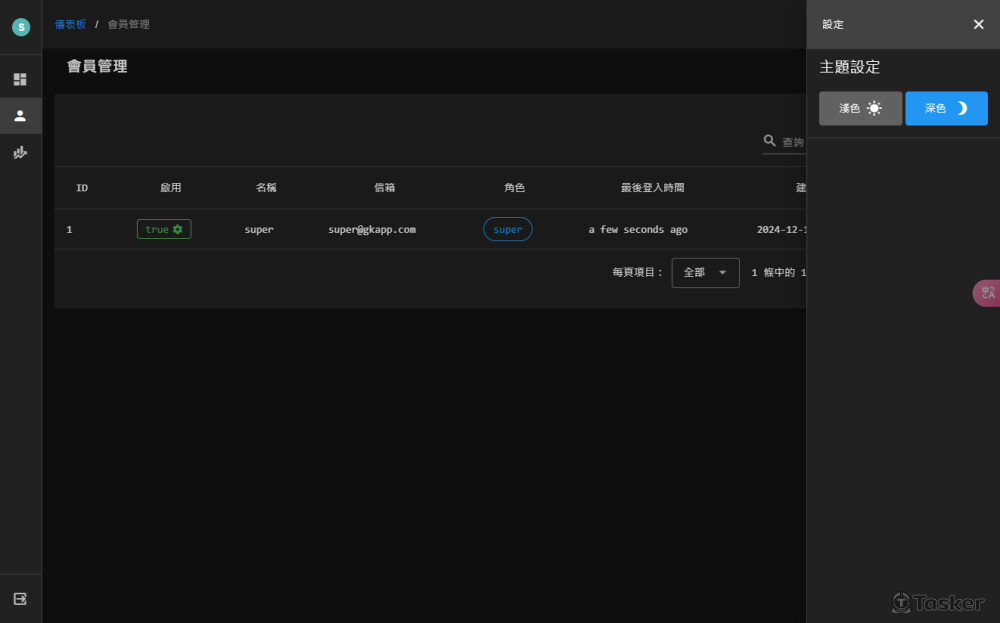Open the 每頁項目 '全部' dropdown
Viewport: 1000px width, 623px height.
point(705,272)
